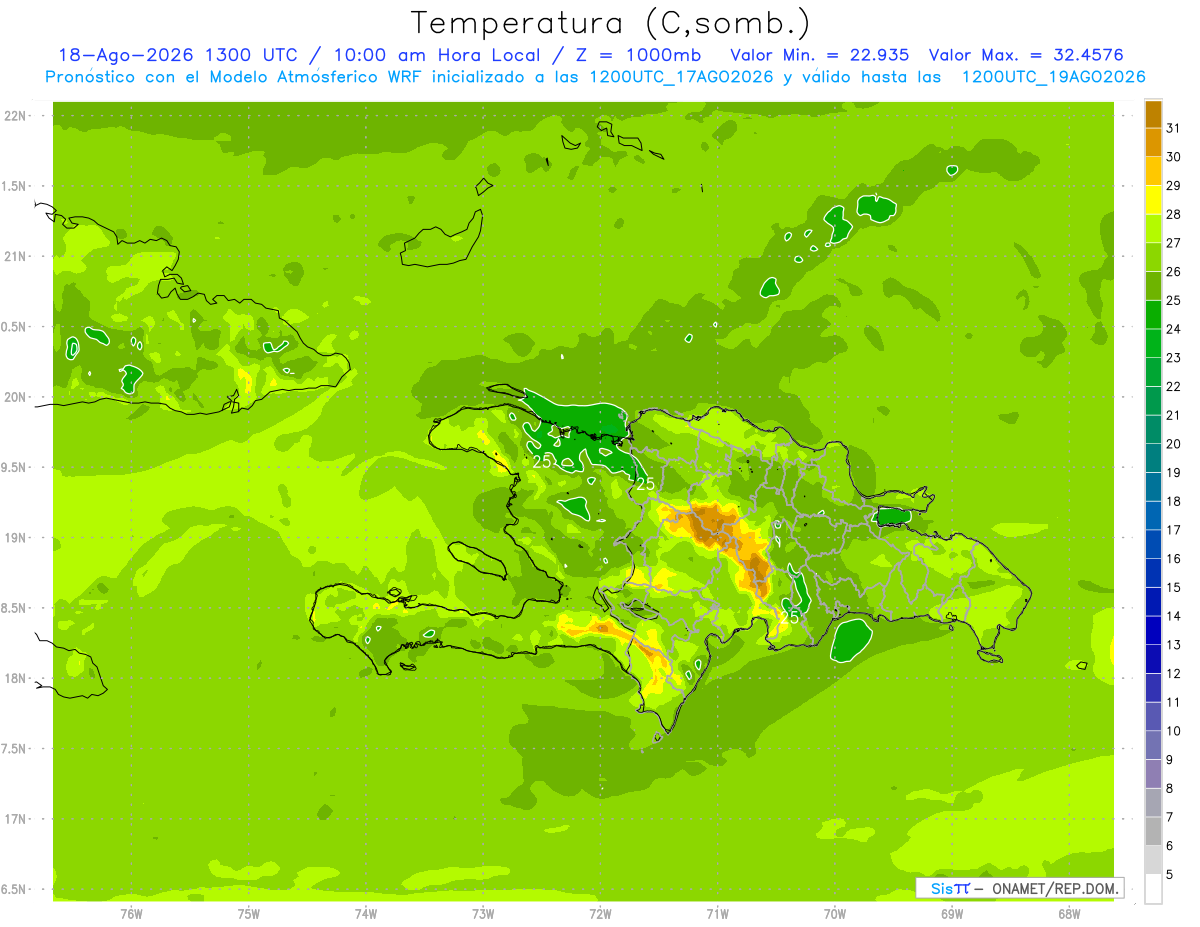
Task: Choose the blue swatch between 16 and 17
Action: tap(1153, 544)
